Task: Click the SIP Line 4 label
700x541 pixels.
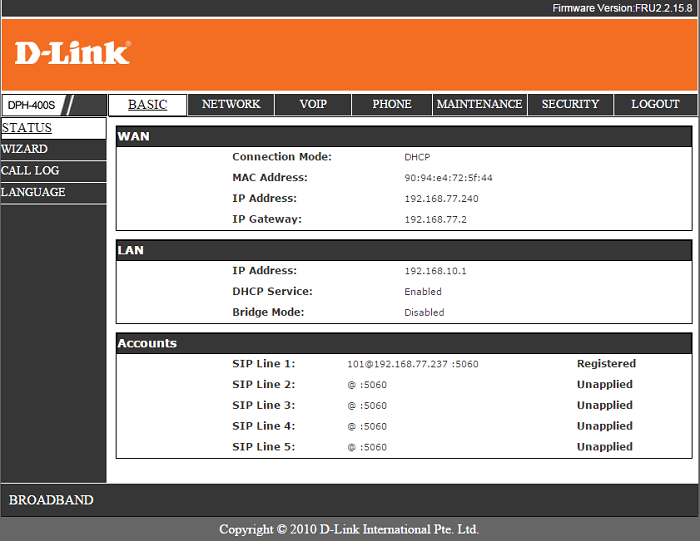Action: coord(263,426)
